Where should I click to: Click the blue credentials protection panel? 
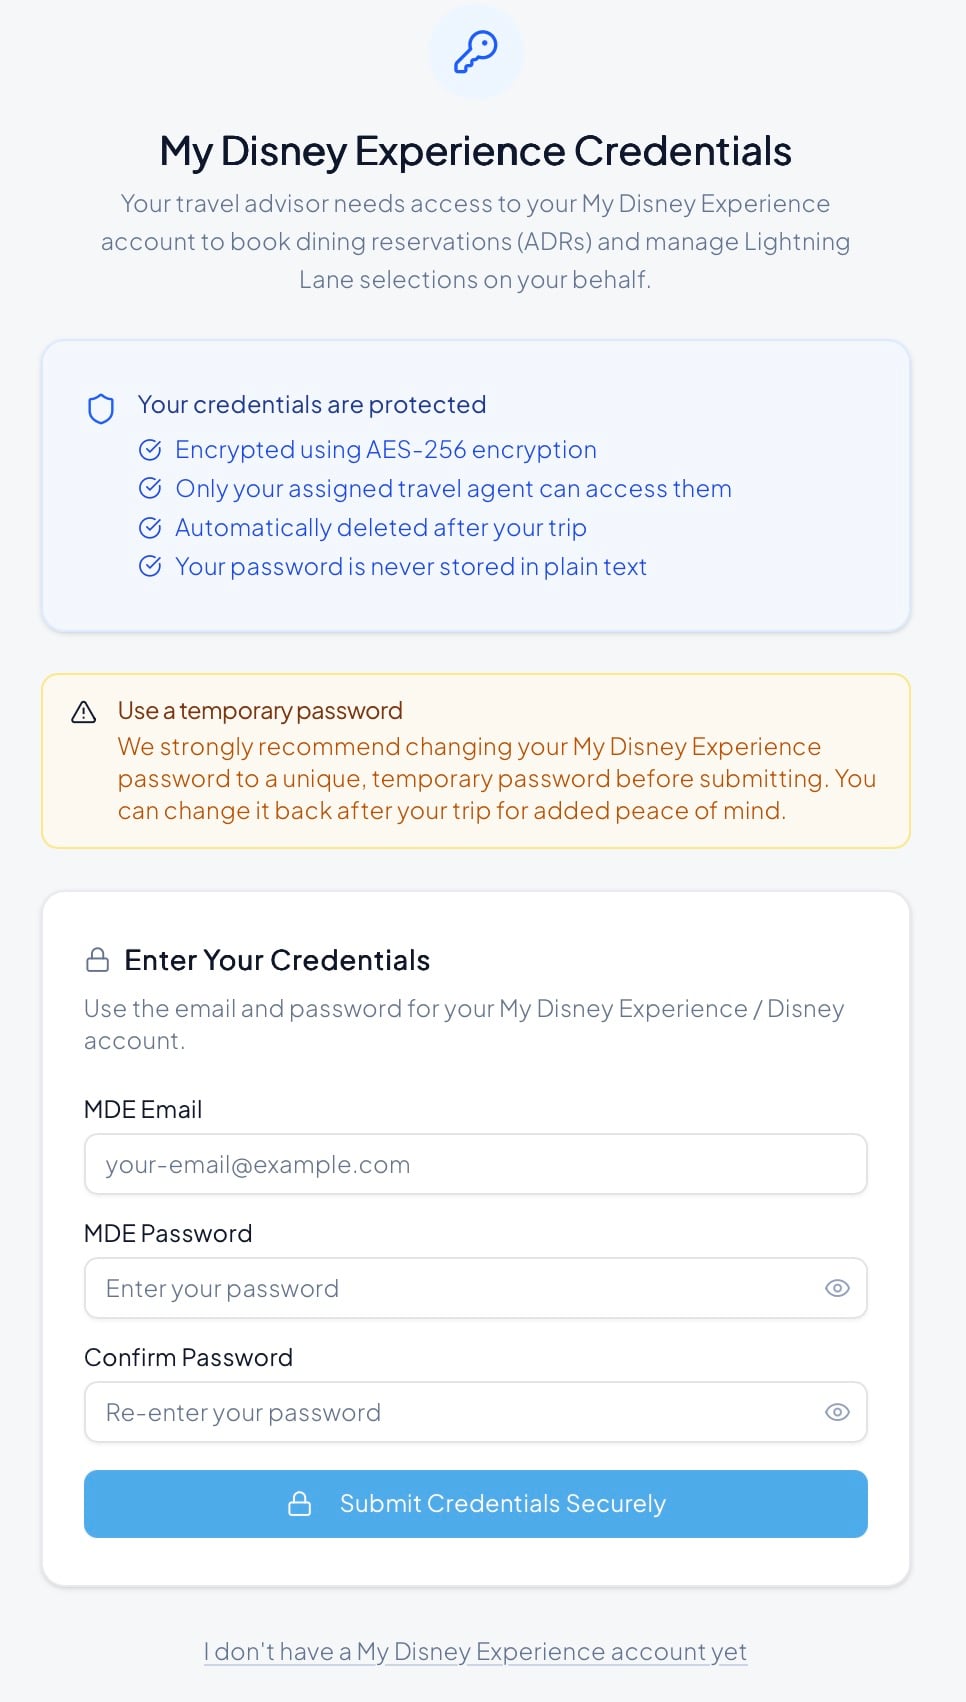click(475, 485)
